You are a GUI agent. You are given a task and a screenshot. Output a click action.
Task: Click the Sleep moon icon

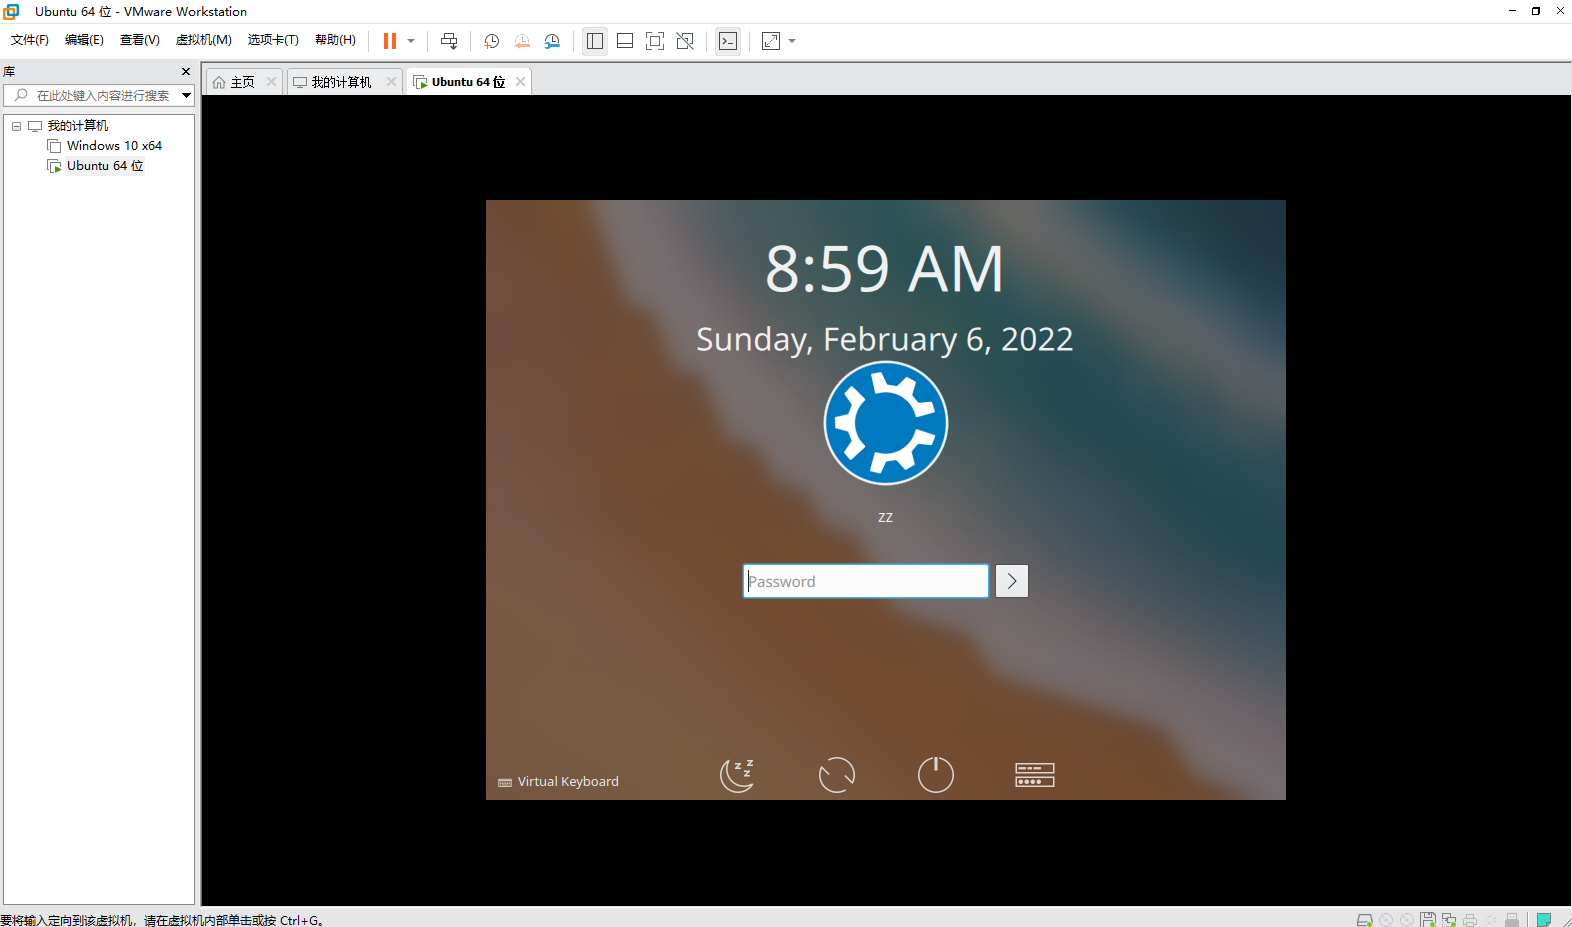[738, 775]
